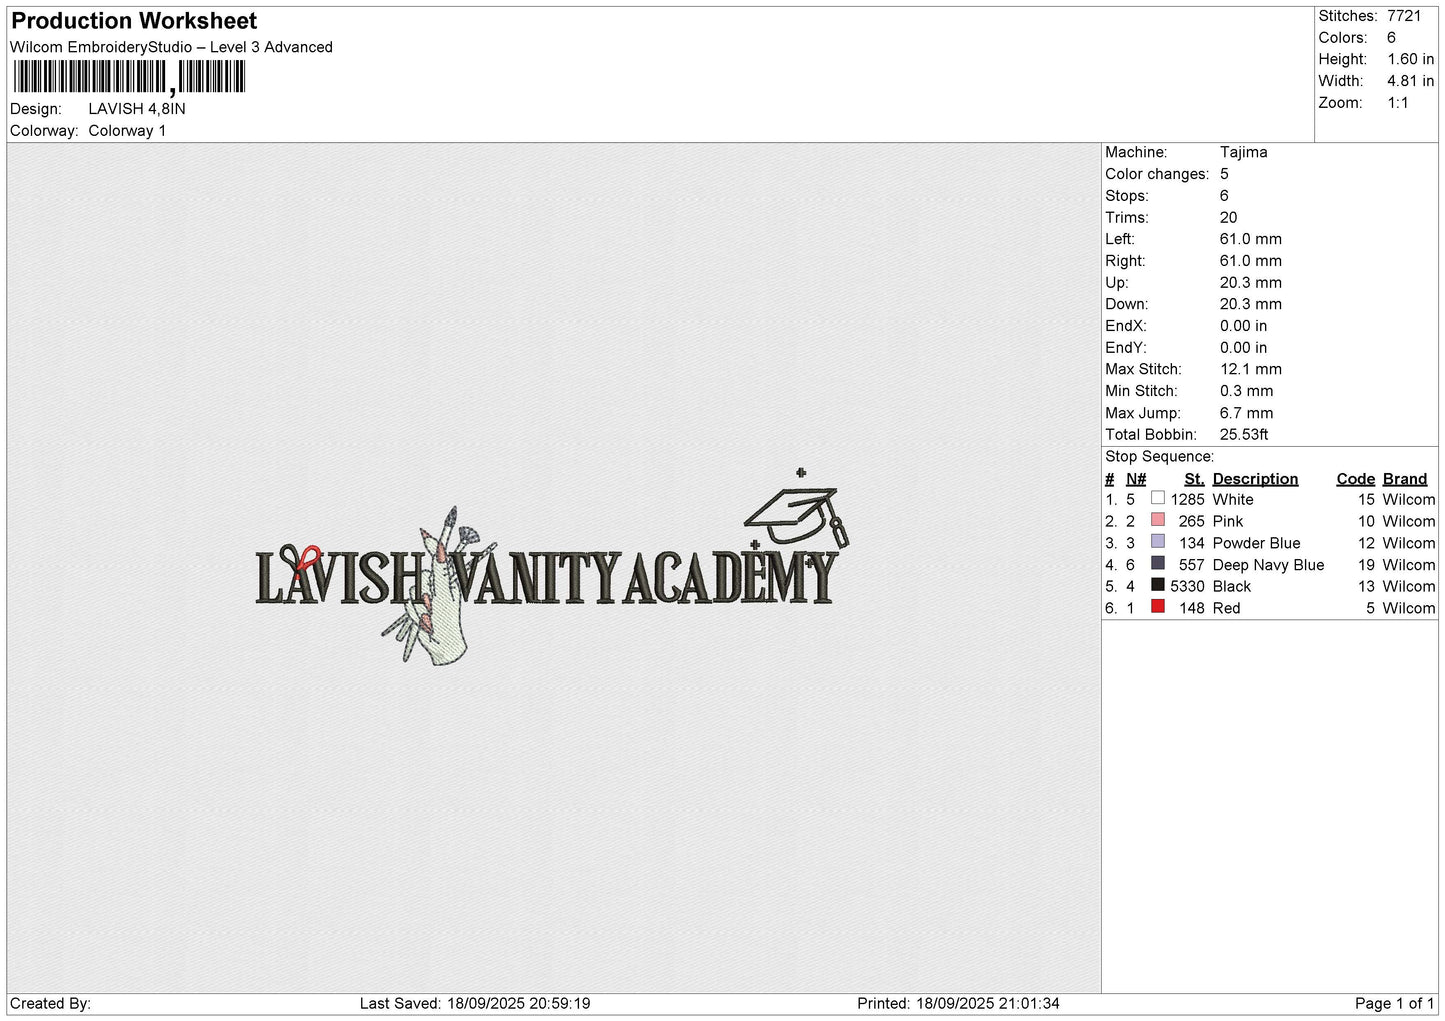Viewport: 1445px width, 1021px height.
Task: Click the 'Description' column header
Action: pyautogui.click(x=1255, y=479)
